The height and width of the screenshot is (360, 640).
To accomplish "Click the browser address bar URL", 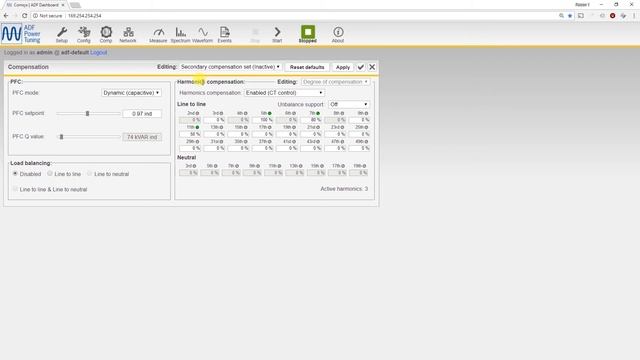I will (84, 16).
